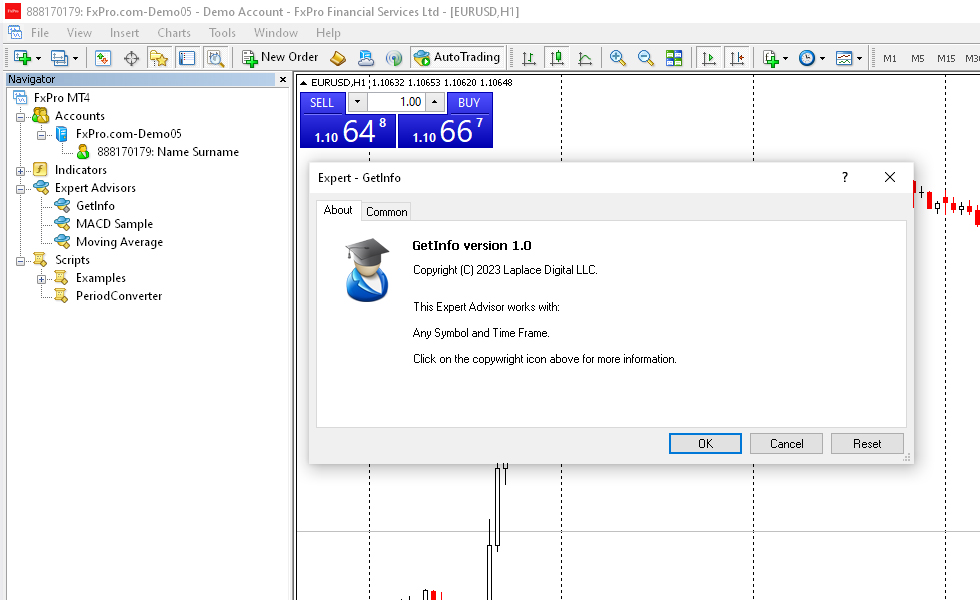980x600 pixels.
Task: Select the PeriodConverter script
Action: pyautogui.click(x=119, y=296)
